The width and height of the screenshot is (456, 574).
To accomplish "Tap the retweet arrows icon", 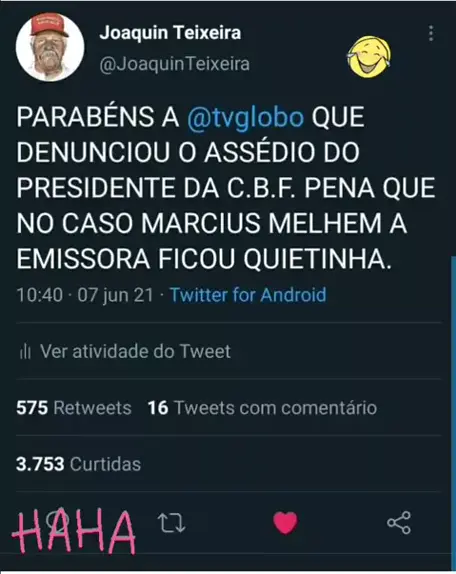I will click(171, 523).
